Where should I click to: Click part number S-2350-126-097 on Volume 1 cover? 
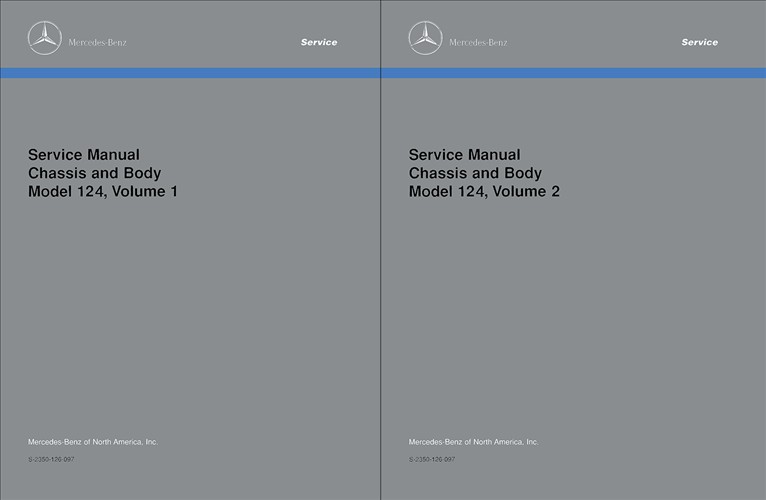click(51, 459)
